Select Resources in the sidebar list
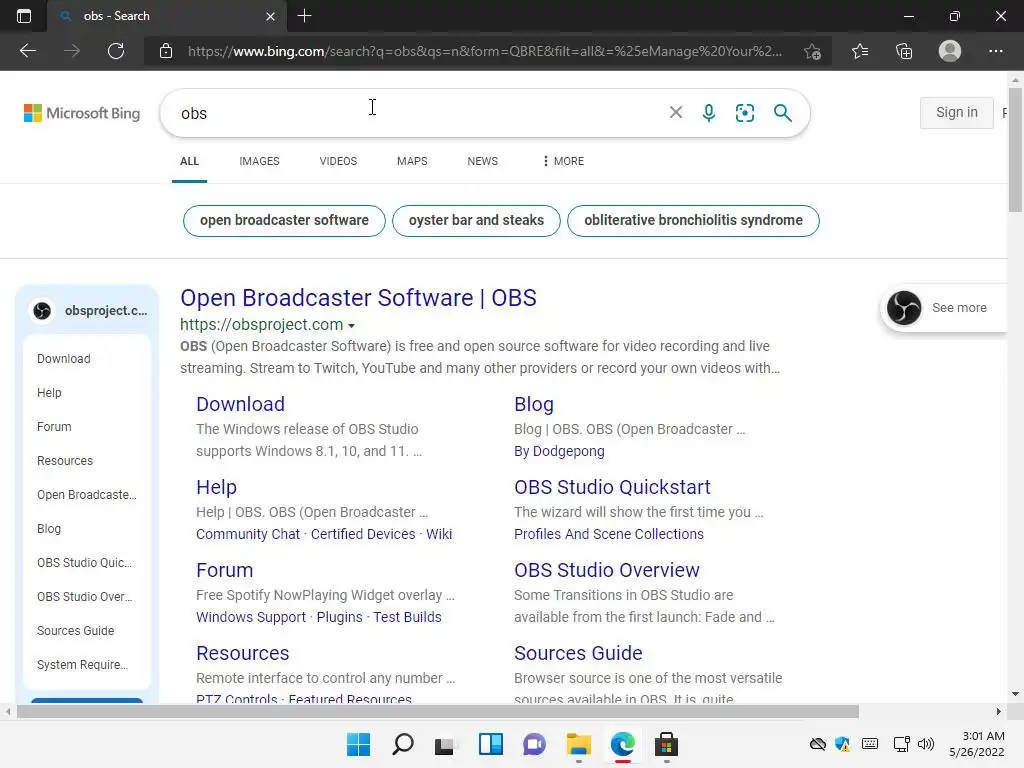The image size is (1024, 768). (x=65, y=460)
